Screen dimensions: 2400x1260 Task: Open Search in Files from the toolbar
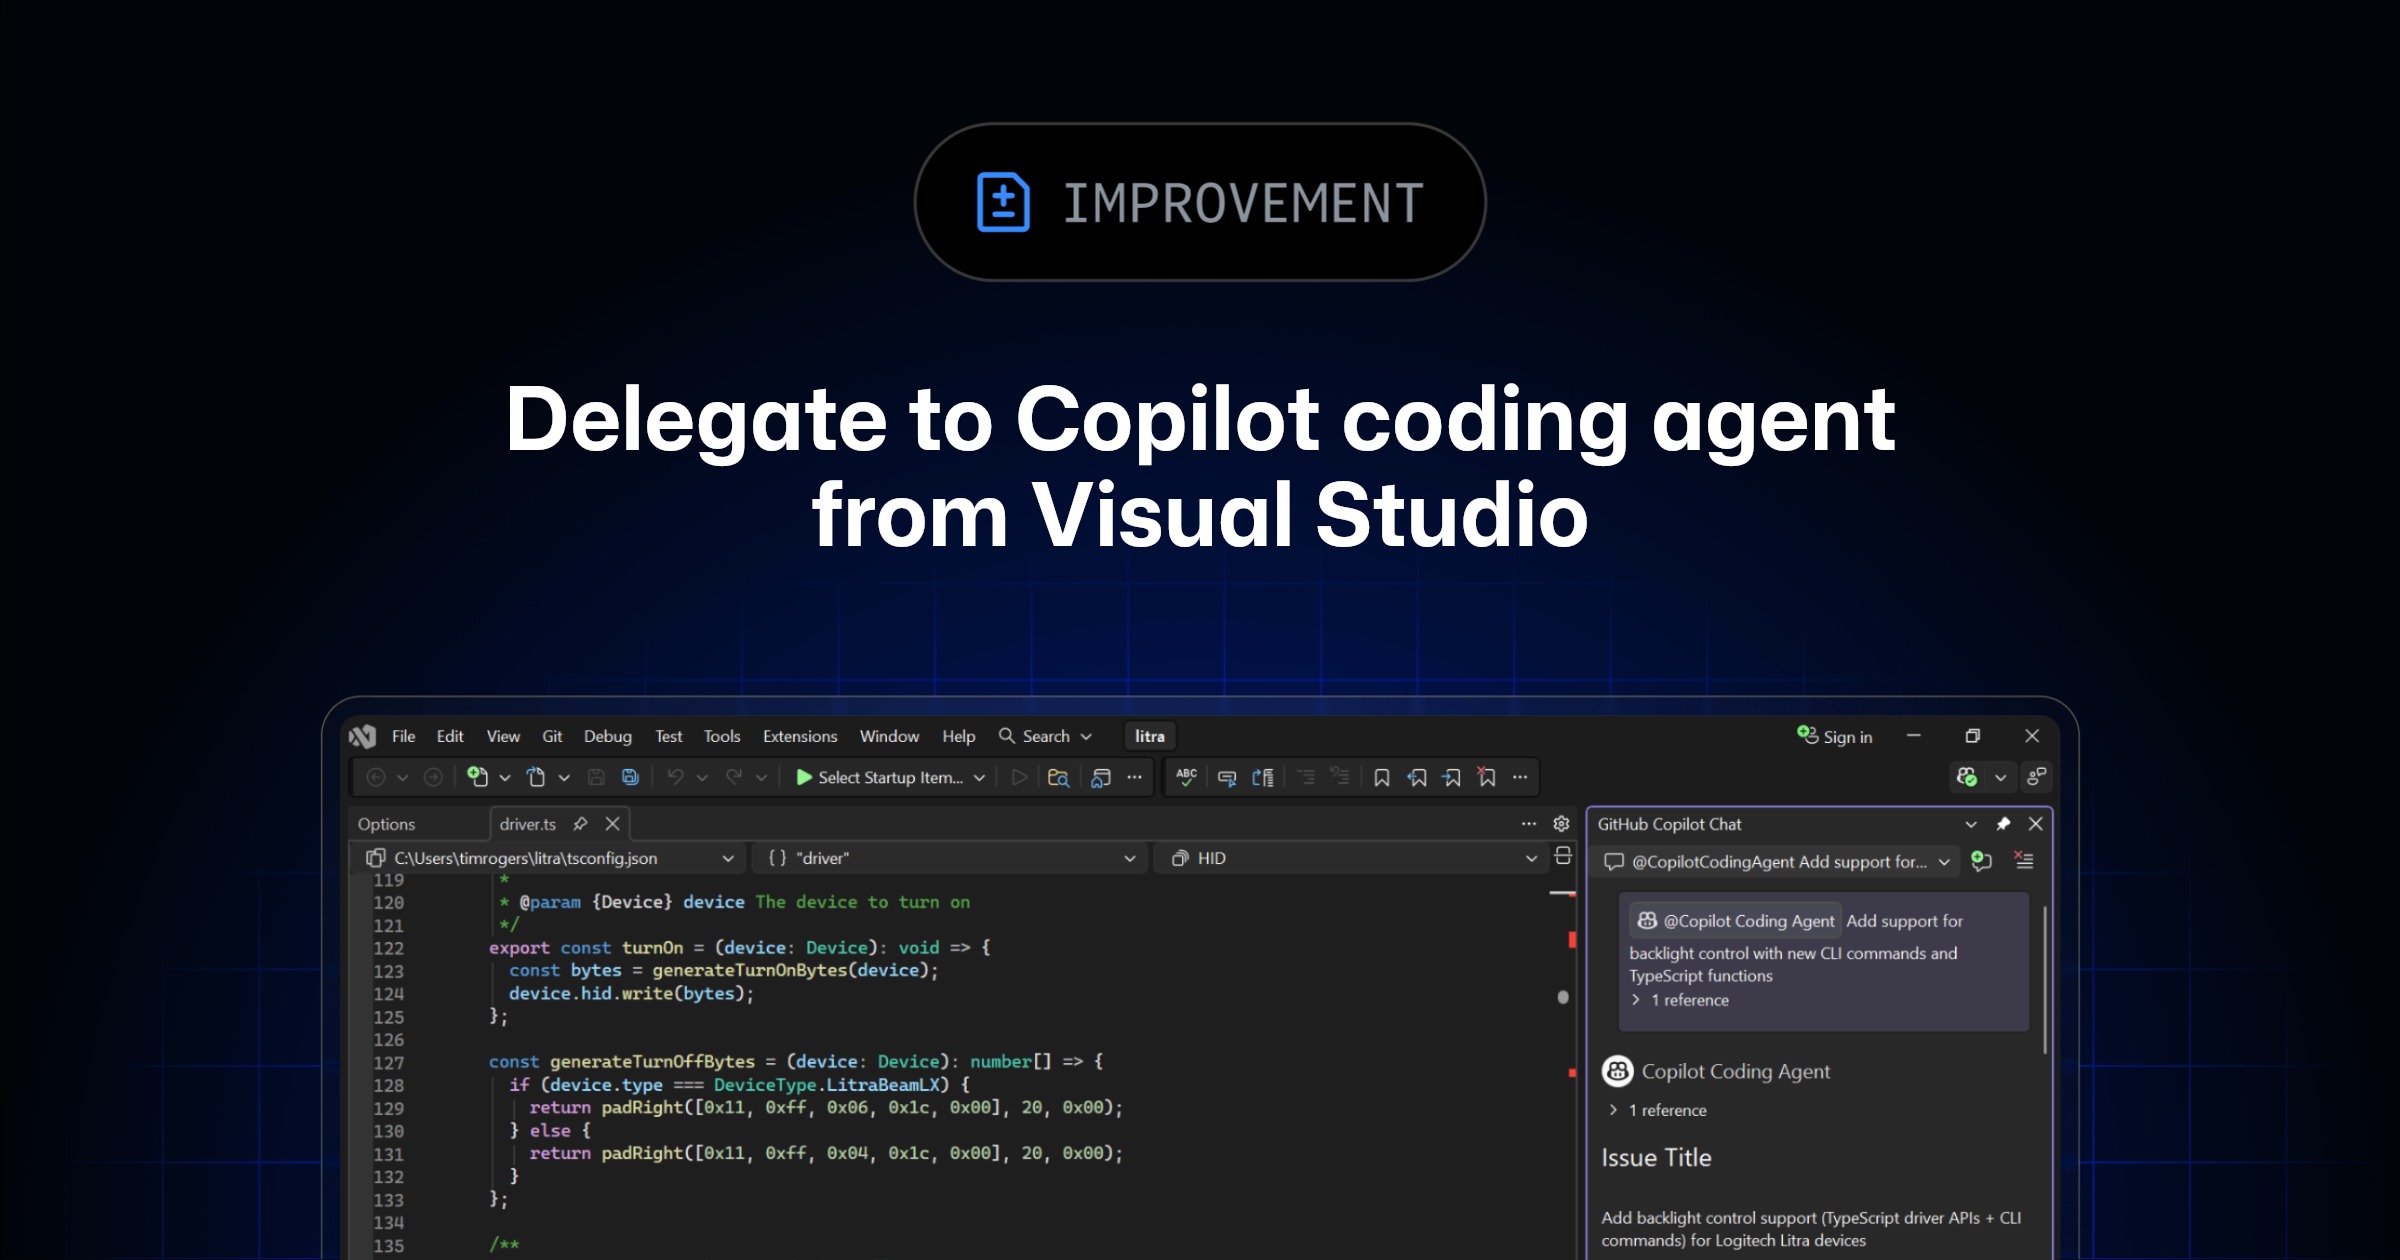pos(1058,777)
